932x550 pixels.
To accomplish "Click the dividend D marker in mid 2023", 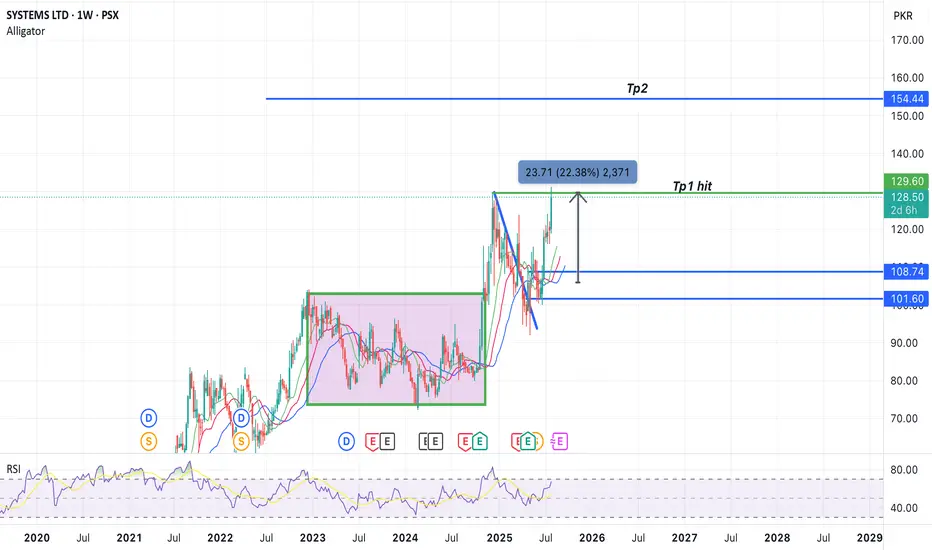I will pos(347,441).
